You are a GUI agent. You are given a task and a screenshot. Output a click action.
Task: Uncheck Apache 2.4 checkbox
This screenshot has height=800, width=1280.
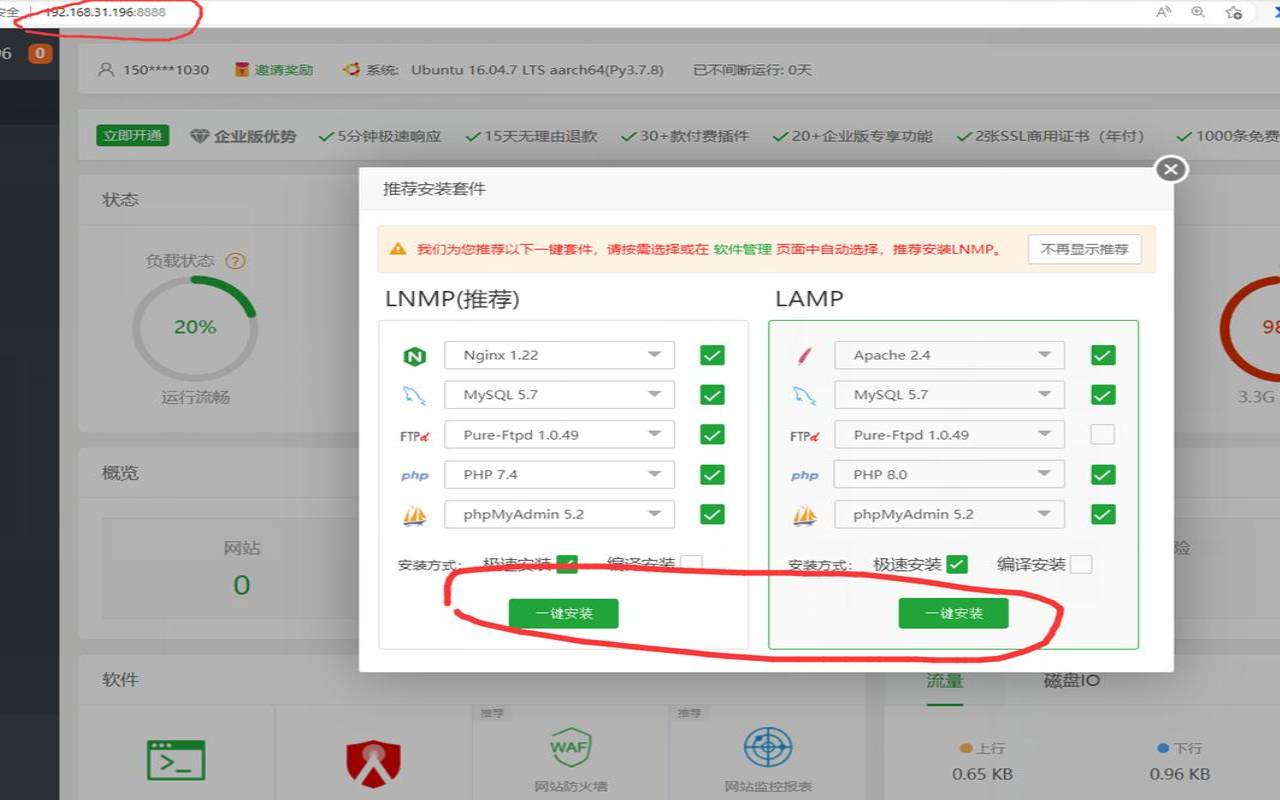[x=1102, y=355]
